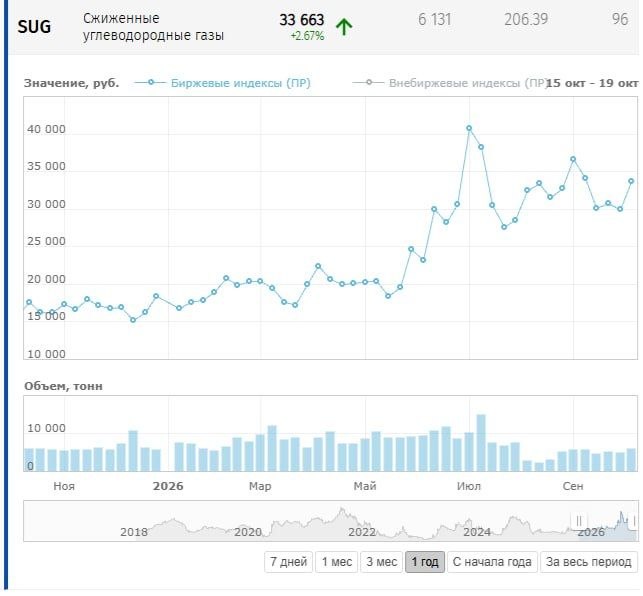
Task: Click the Значение, руб. axis title
Action: [x=71, y=83]
